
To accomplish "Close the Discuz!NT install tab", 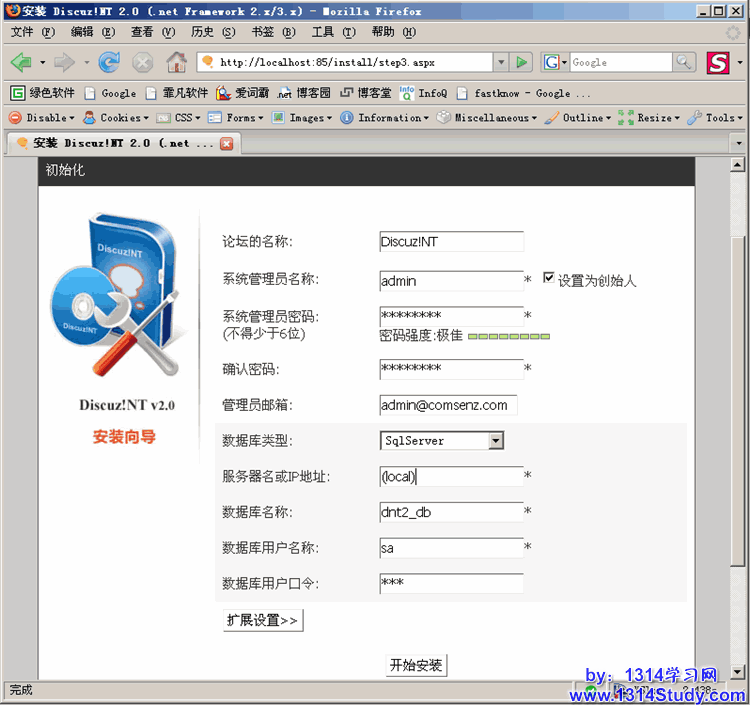I will click(226, 143).
